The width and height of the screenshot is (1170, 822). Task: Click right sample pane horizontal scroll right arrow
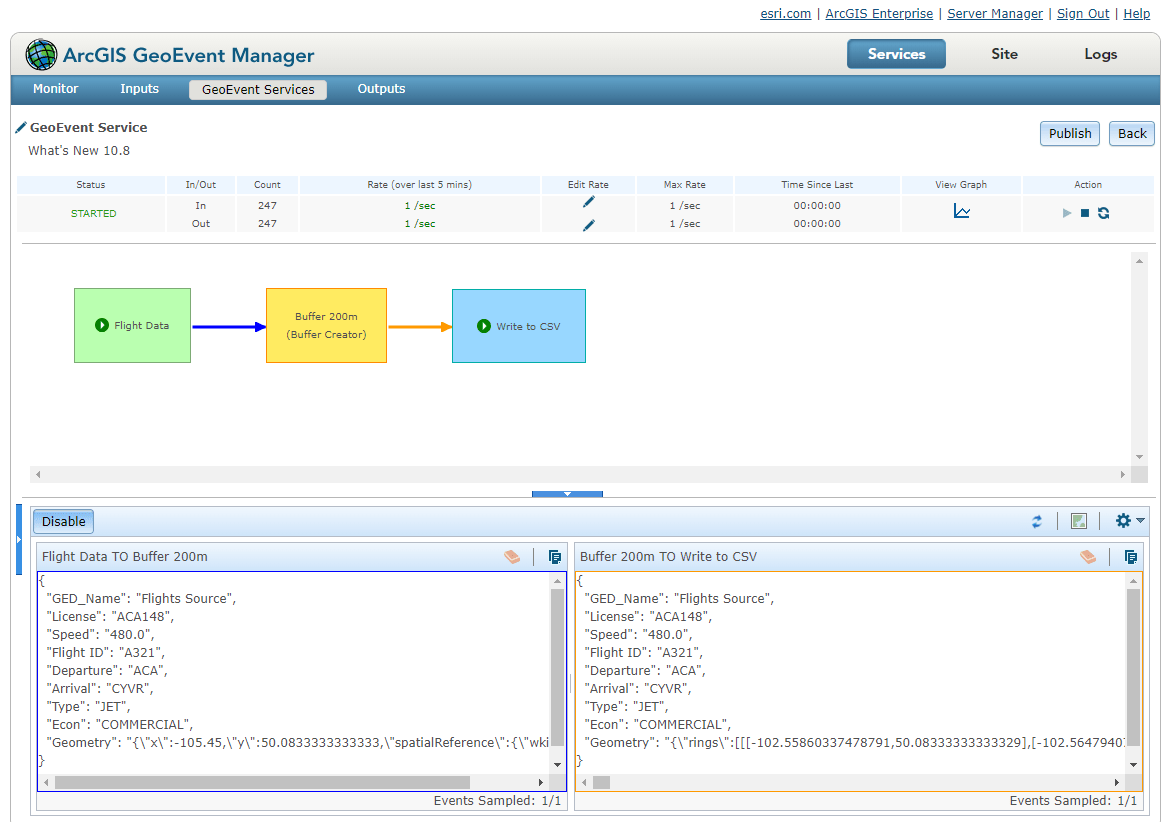(x=1117, y=782)
